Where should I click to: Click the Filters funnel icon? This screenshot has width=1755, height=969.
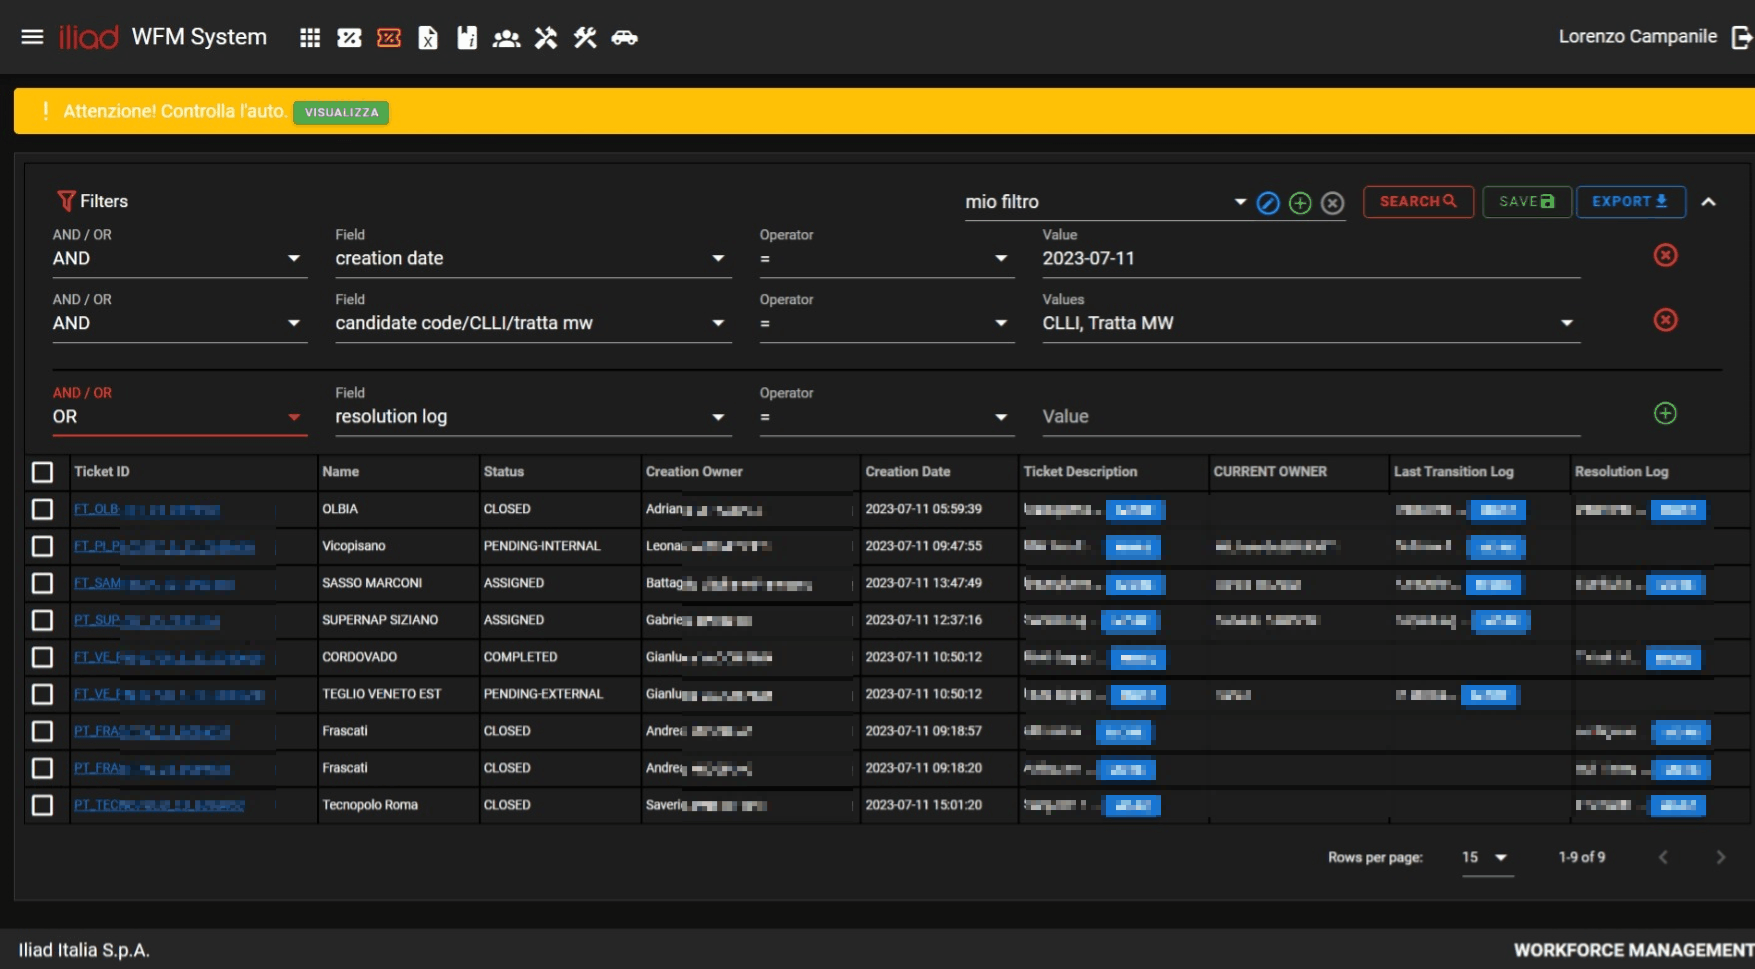(x=66, y=201)
